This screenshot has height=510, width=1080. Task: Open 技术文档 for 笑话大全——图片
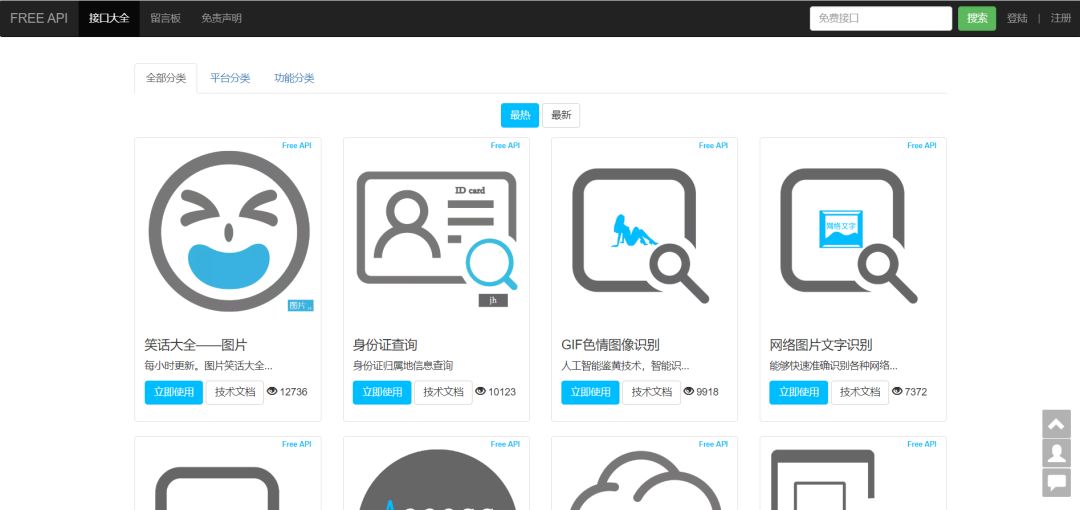[235, 392]
